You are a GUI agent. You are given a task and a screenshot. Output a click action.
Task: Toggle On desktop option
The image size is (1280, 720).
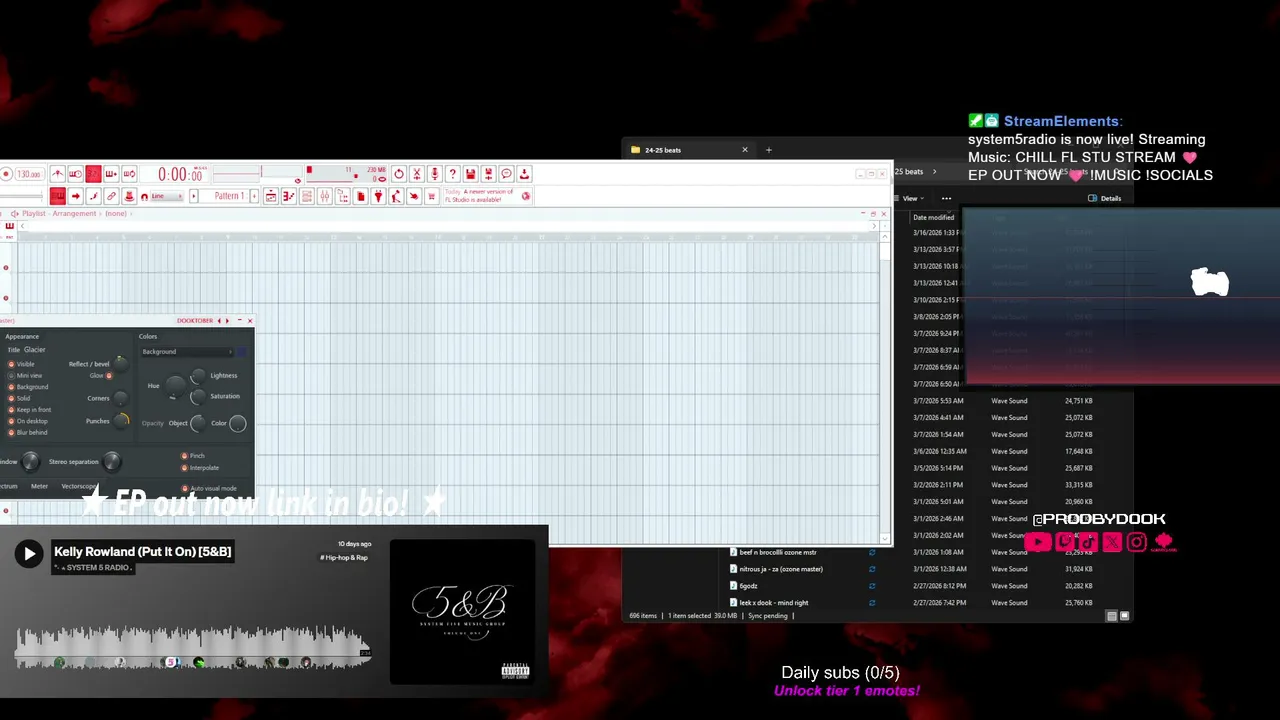click(12, 421)
